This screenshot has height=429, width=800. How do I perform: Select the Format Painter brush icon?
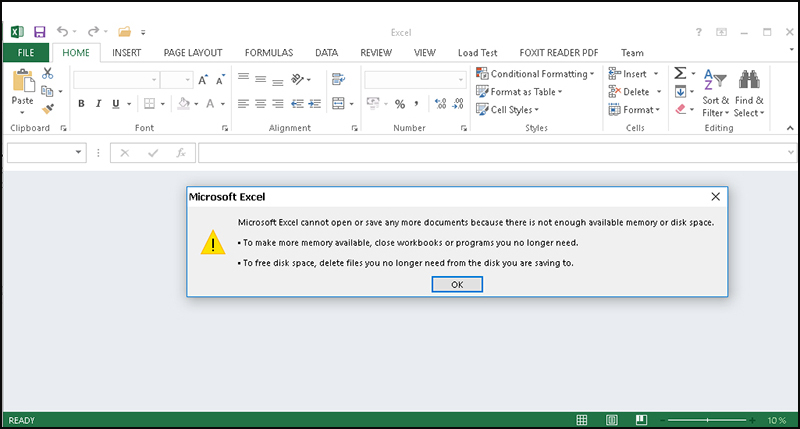(x=47, y=109)
